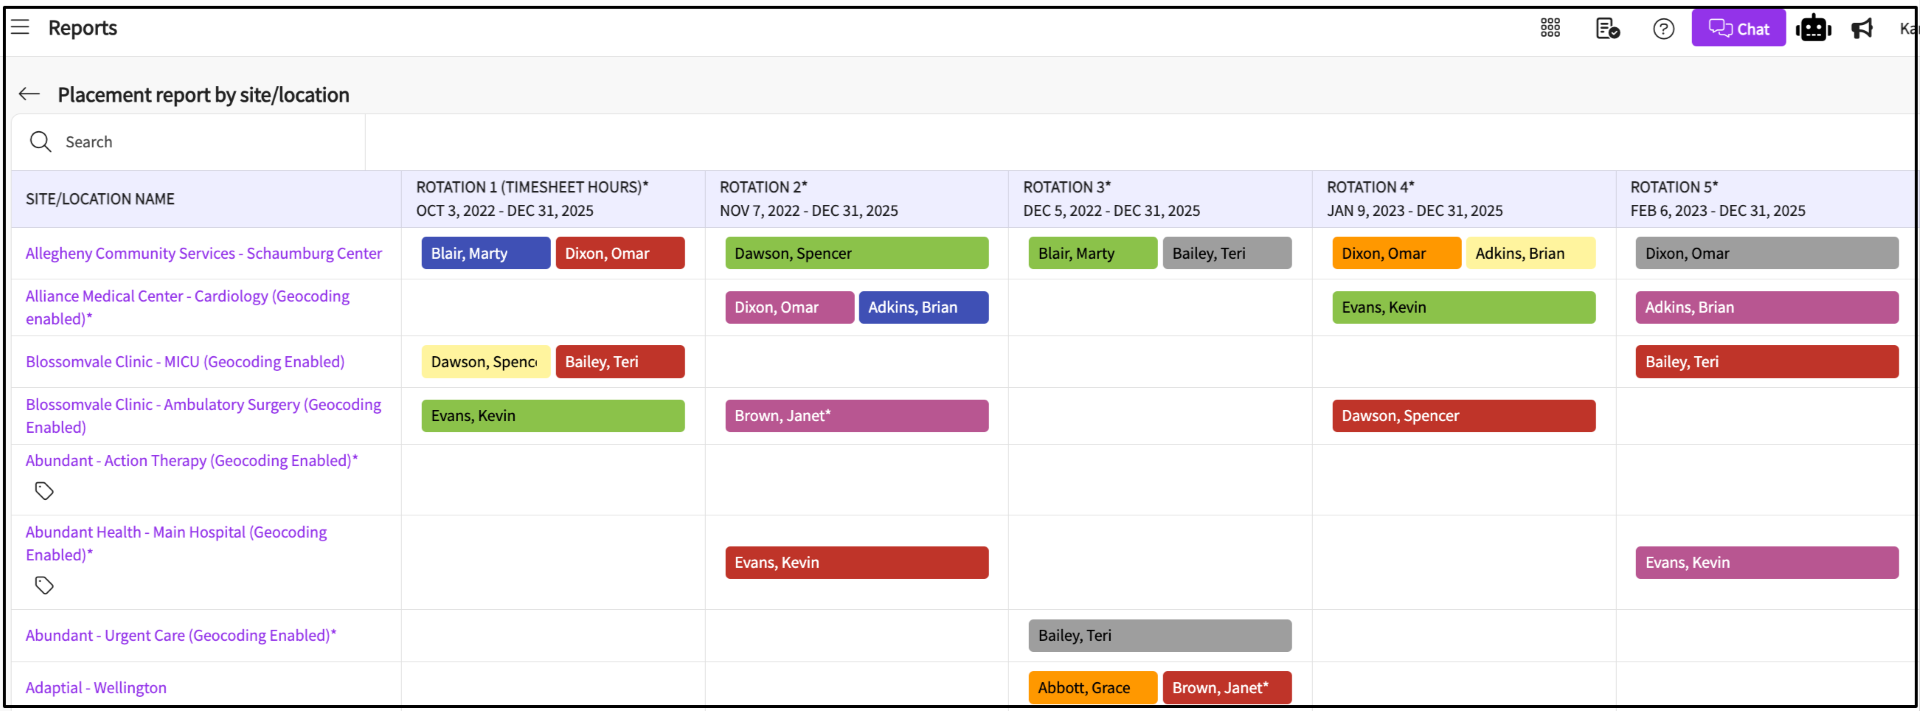The image size is (1920, 711).
Task: Open the hamburger navigation menu
Action: [x=20, y=27]
